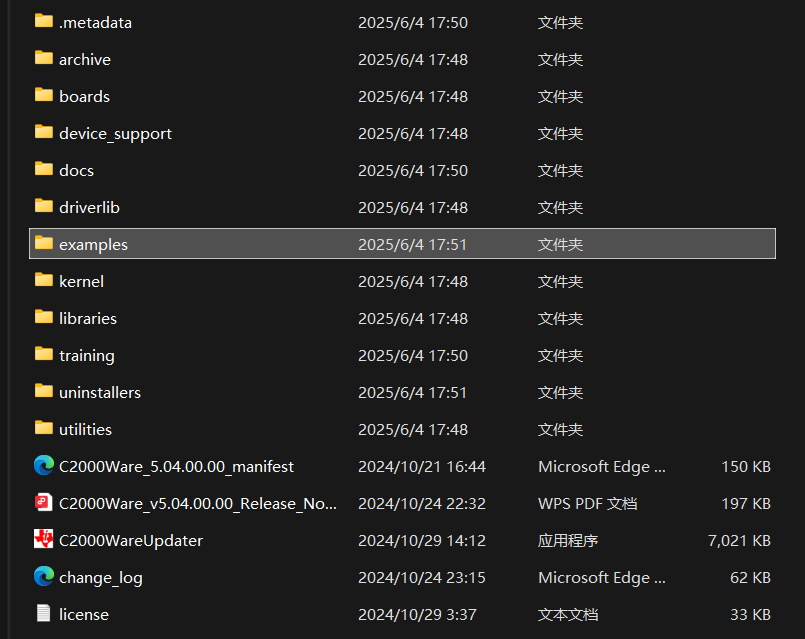Viewport: 805px width, 639px height.
Task: Select the libraries folder name
Action: 88,319
